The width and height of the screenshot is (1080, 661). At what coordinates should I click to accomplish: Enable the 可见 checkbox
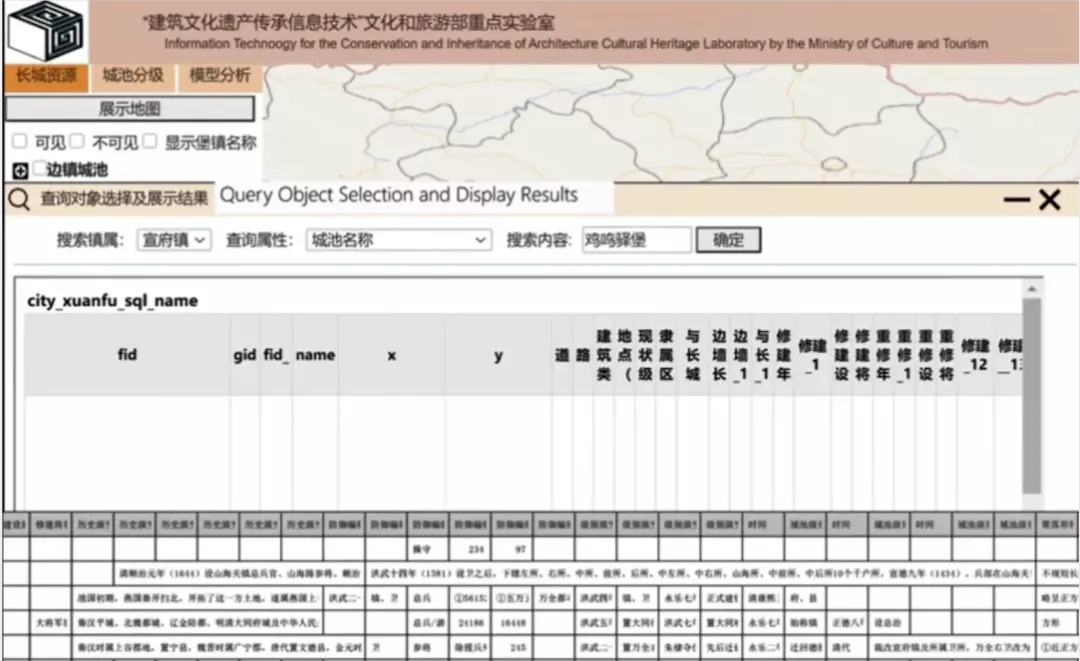tap(20, 142)
